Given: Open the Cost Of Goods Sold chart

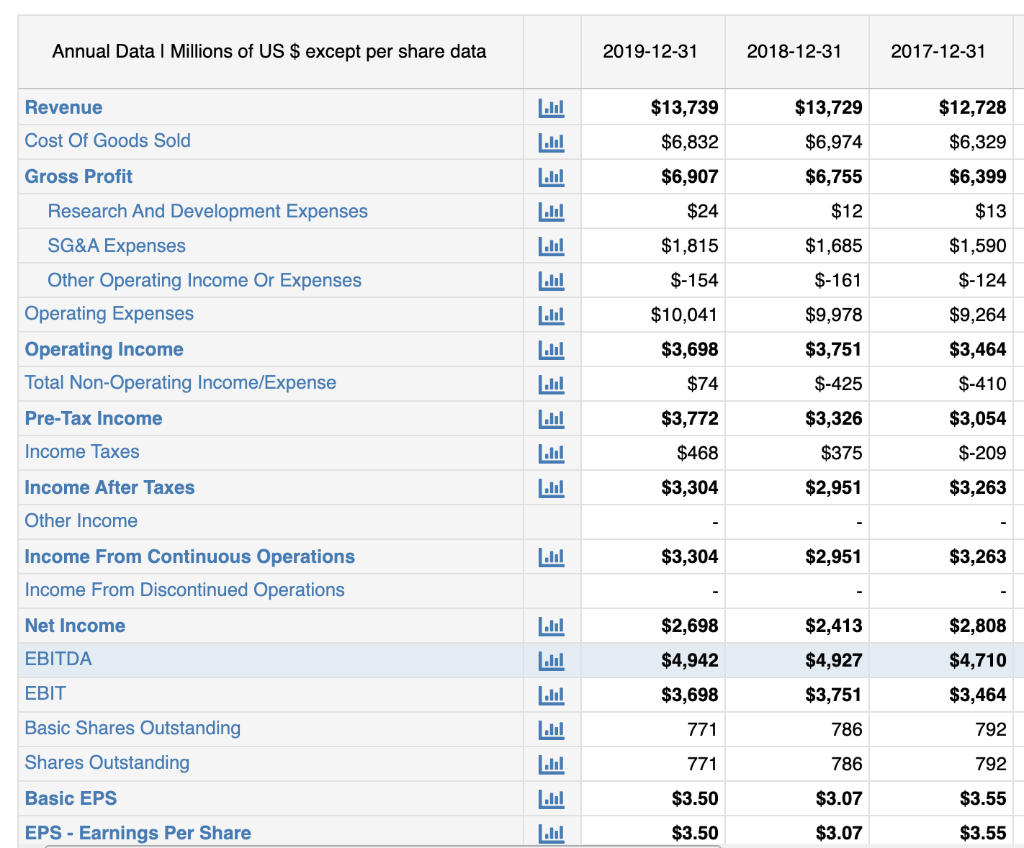Looking at the screenshot, I should click(x=552, y=141).
